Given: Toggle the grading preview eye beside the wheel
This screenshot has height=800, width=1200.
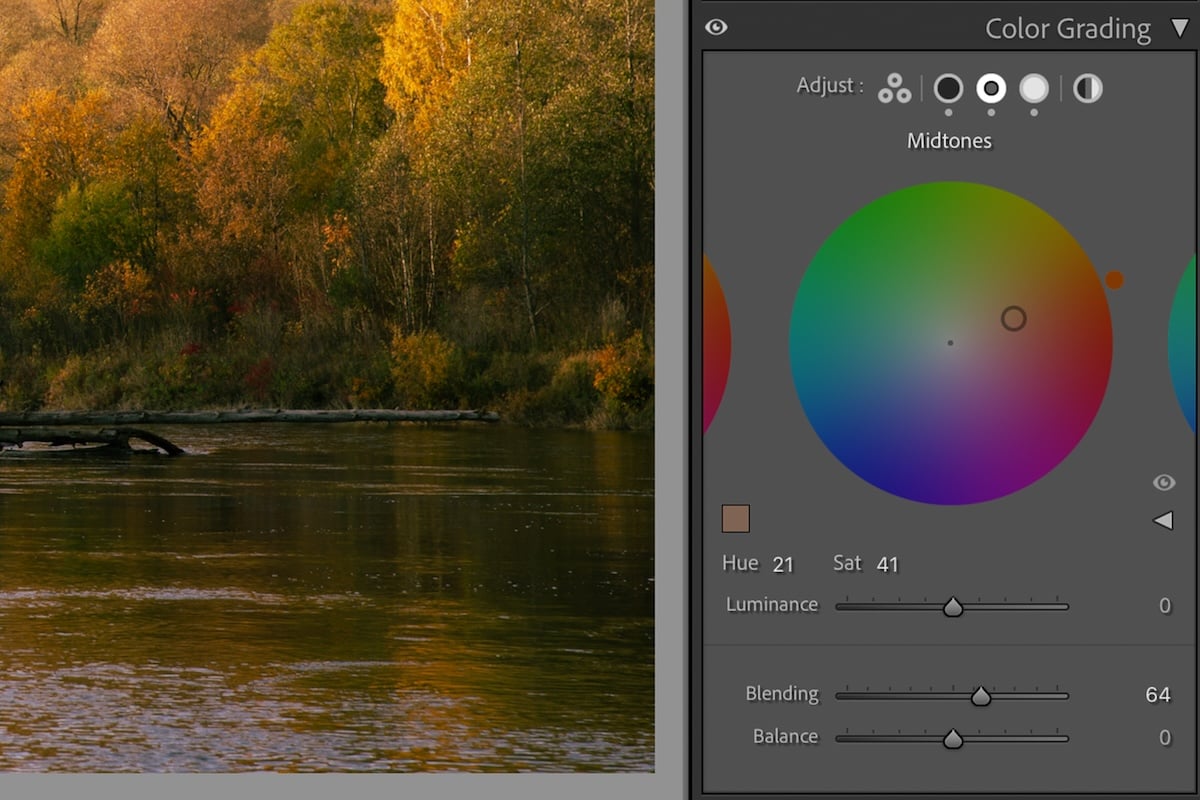Looking at the screenshot, I should (x=1164, y=482).
